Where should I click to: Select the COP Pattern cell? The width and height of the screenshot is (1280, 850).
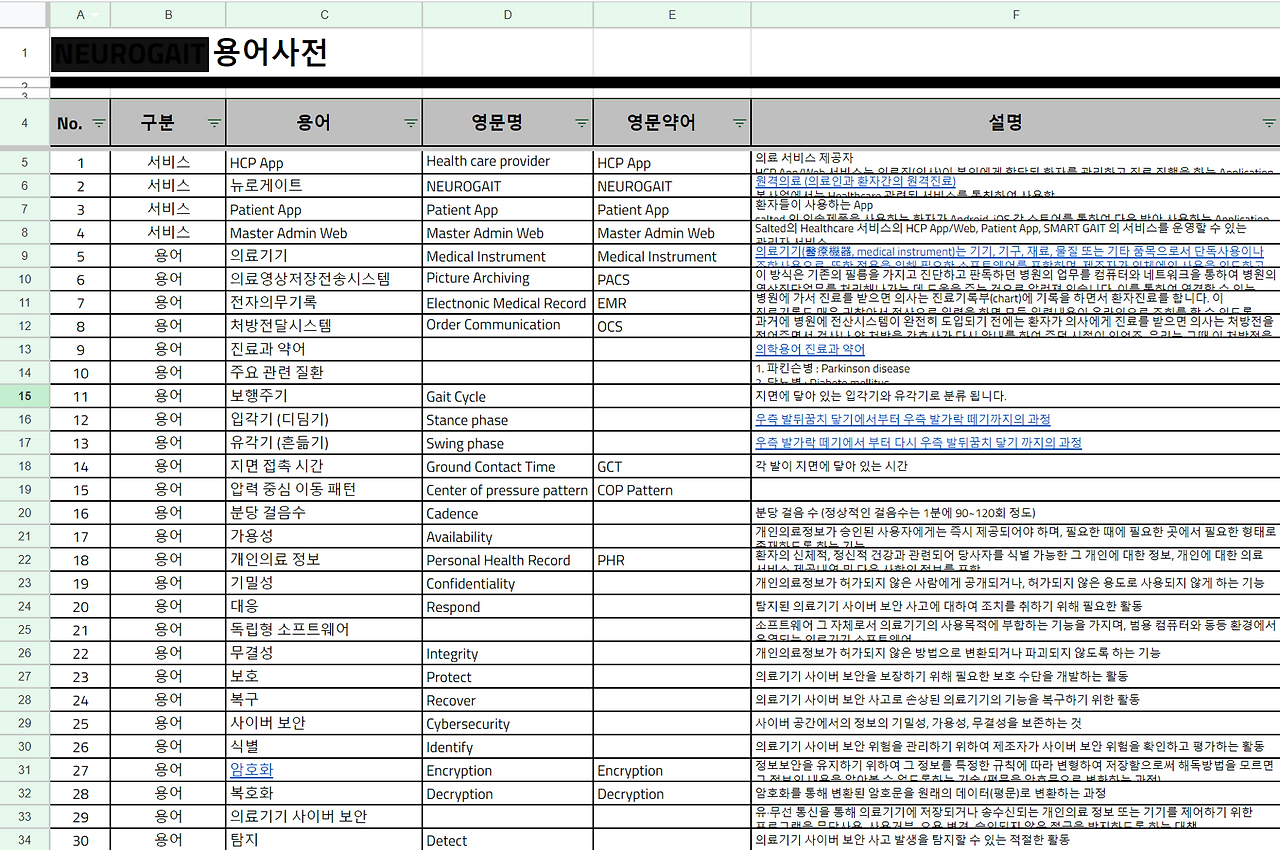coord(672,490)
